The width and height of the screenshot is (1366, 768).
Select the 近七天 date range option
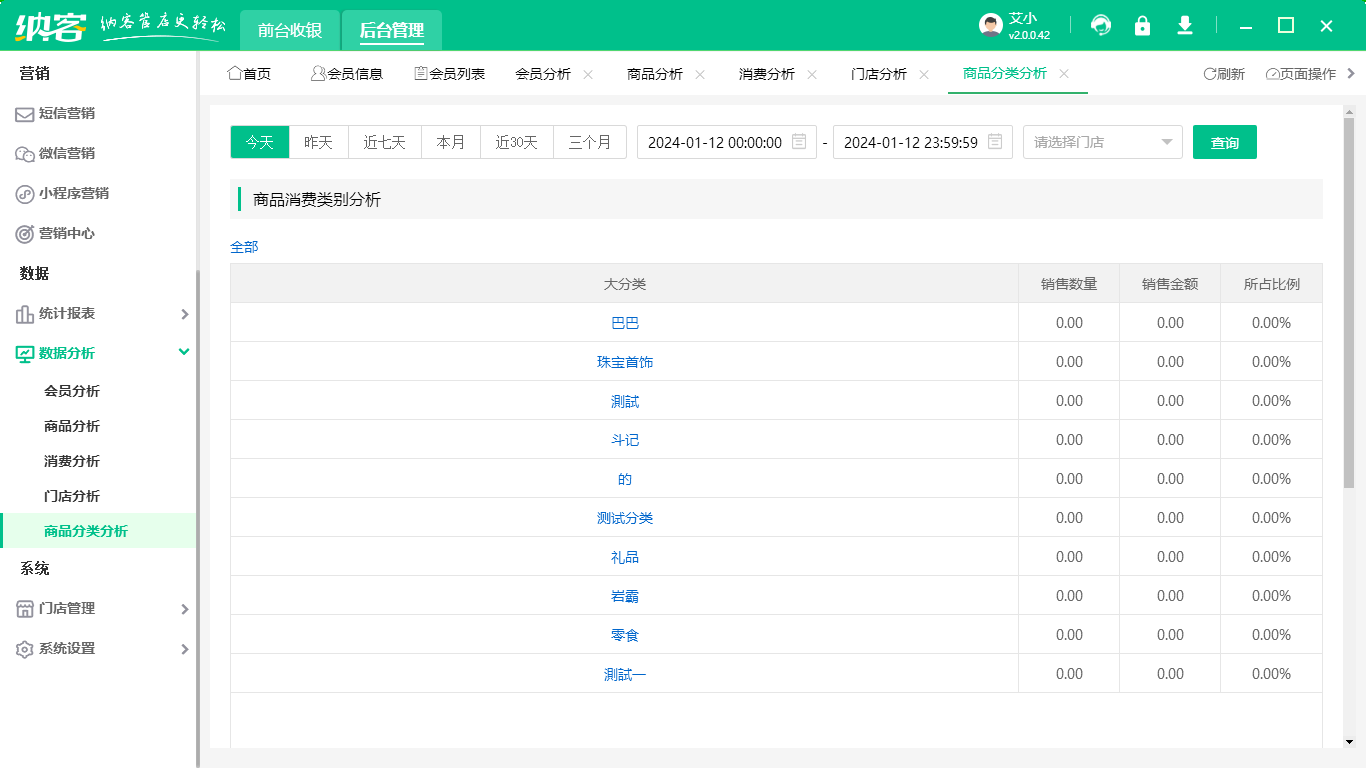click(x=384, y=142)
